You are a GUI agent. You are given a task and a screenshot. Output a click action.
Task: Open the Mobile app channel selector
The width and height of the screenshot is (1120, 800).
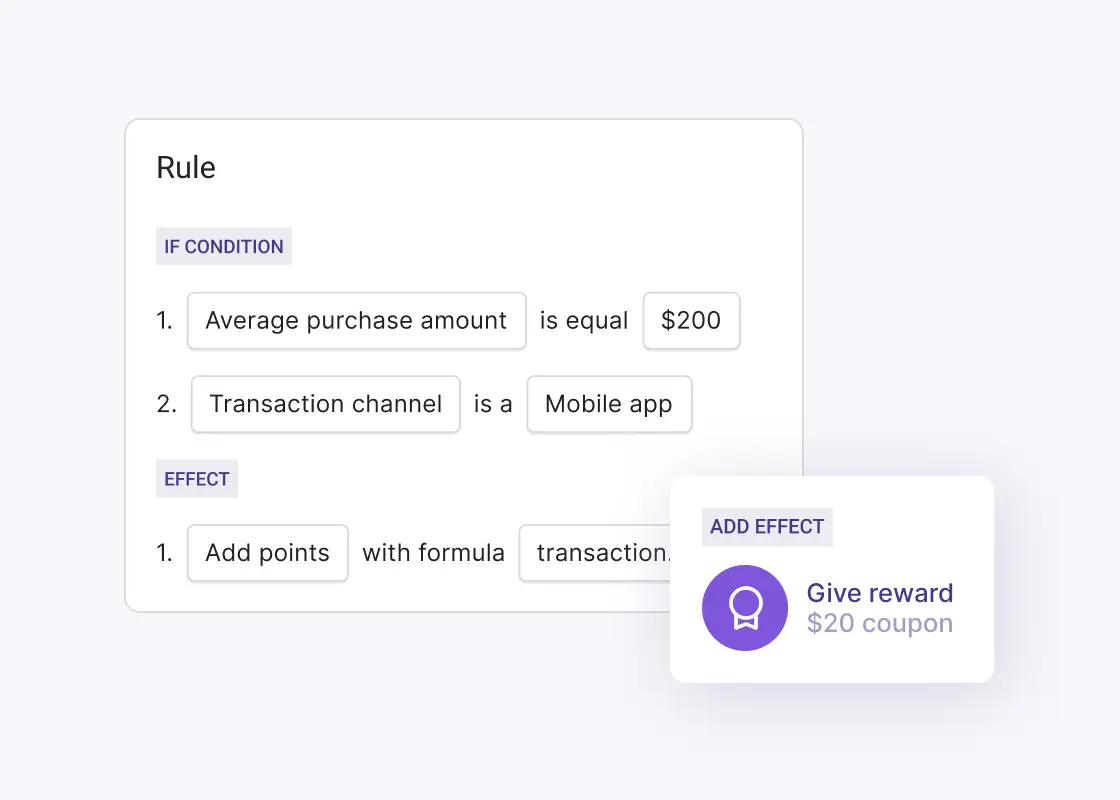(x=609, y=404)
